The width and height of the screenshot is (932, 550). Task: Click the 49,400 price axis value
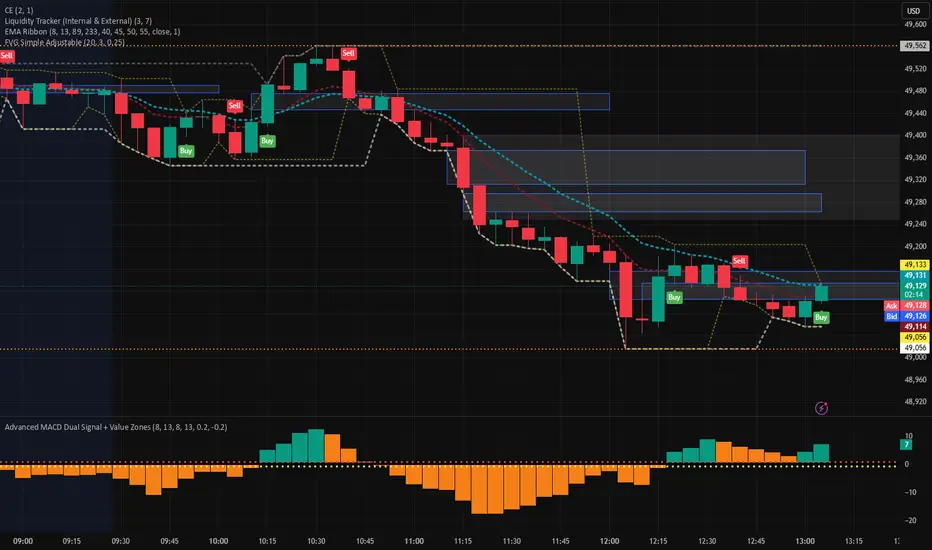pyautogui.click(x=915, y=135)
